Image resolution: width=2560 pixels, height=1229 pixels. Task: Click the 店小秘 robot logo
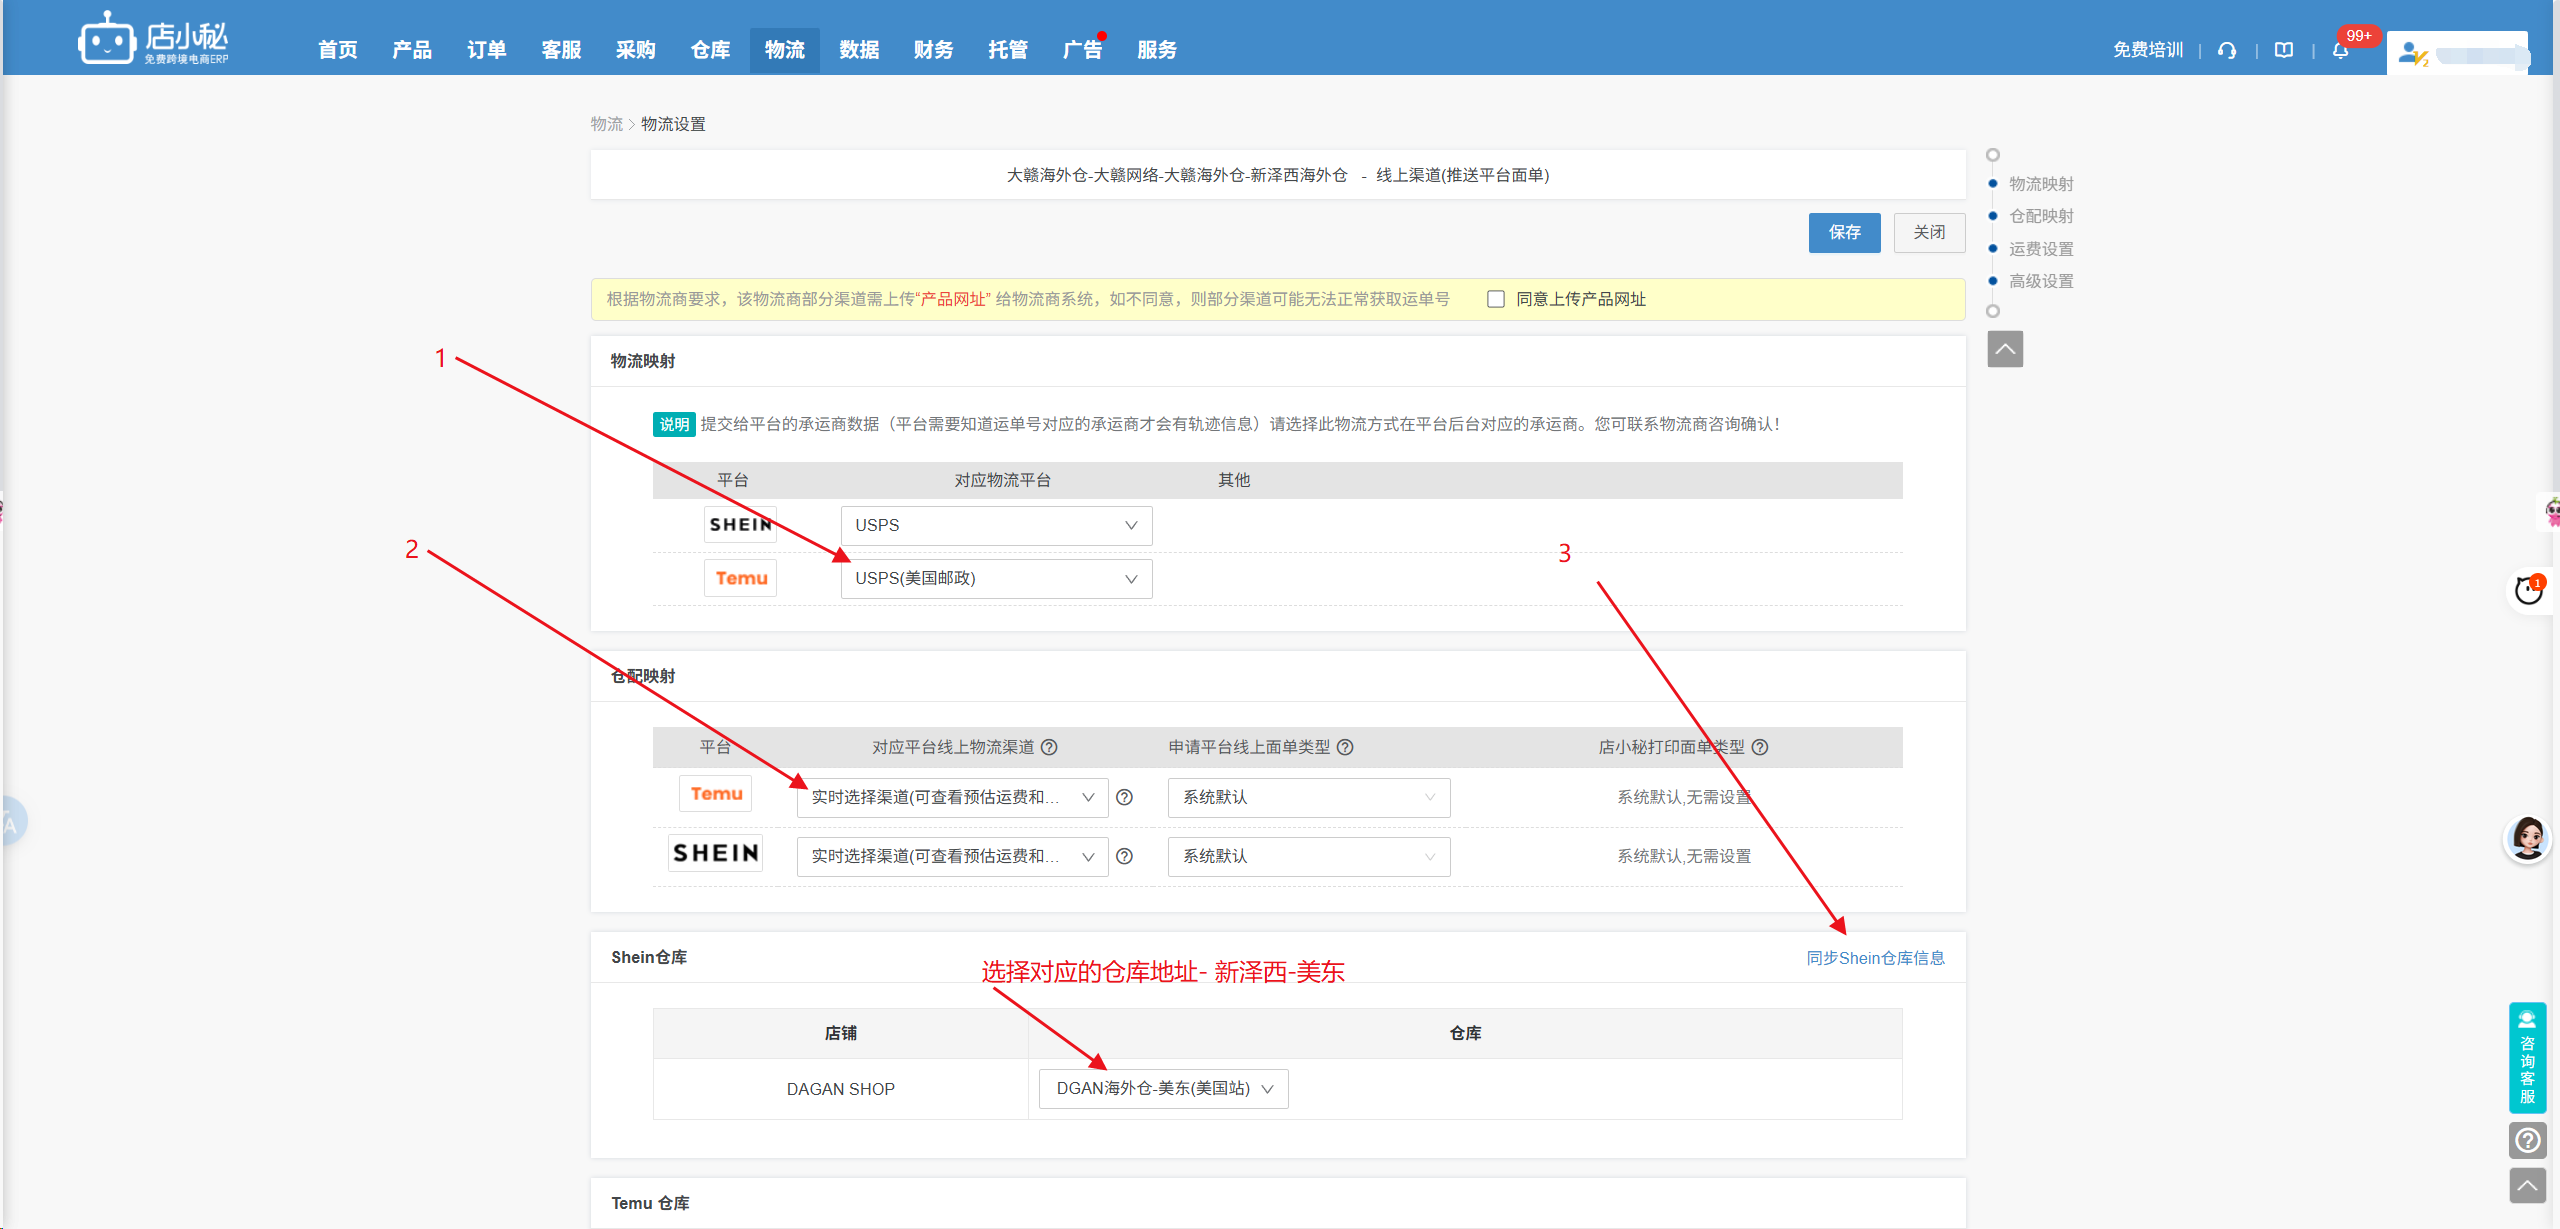pos(153,38)
